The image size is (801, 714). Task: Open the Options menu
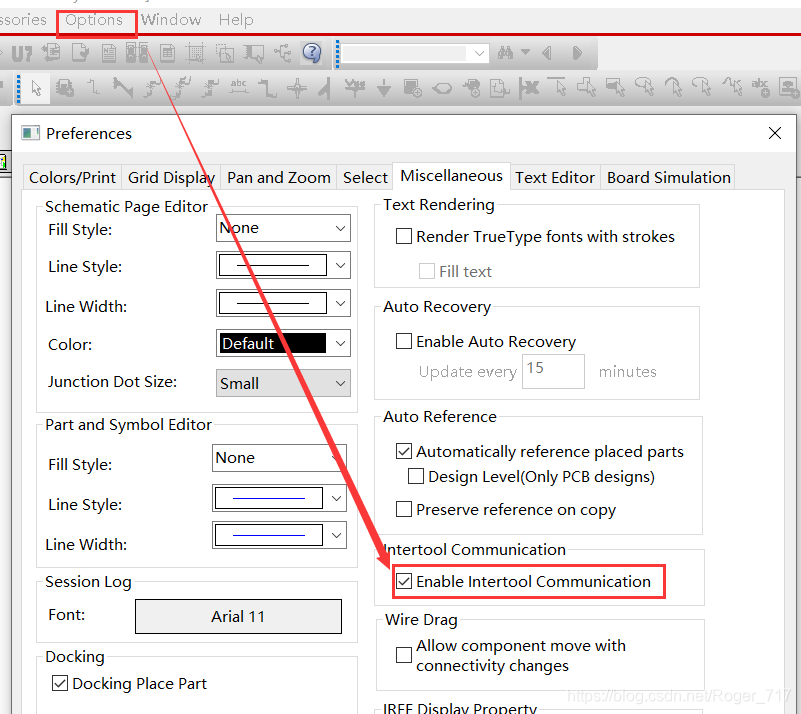point(94,20)
